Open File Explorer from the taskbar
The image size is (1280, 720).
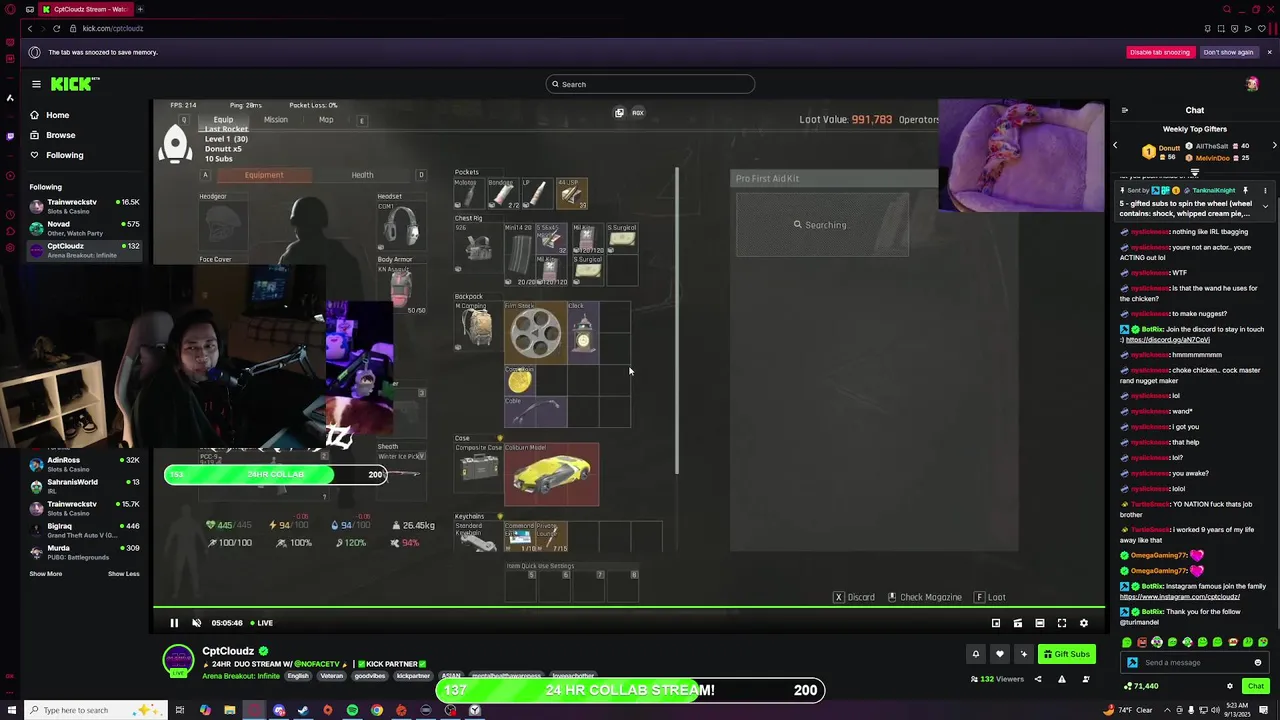229,710
